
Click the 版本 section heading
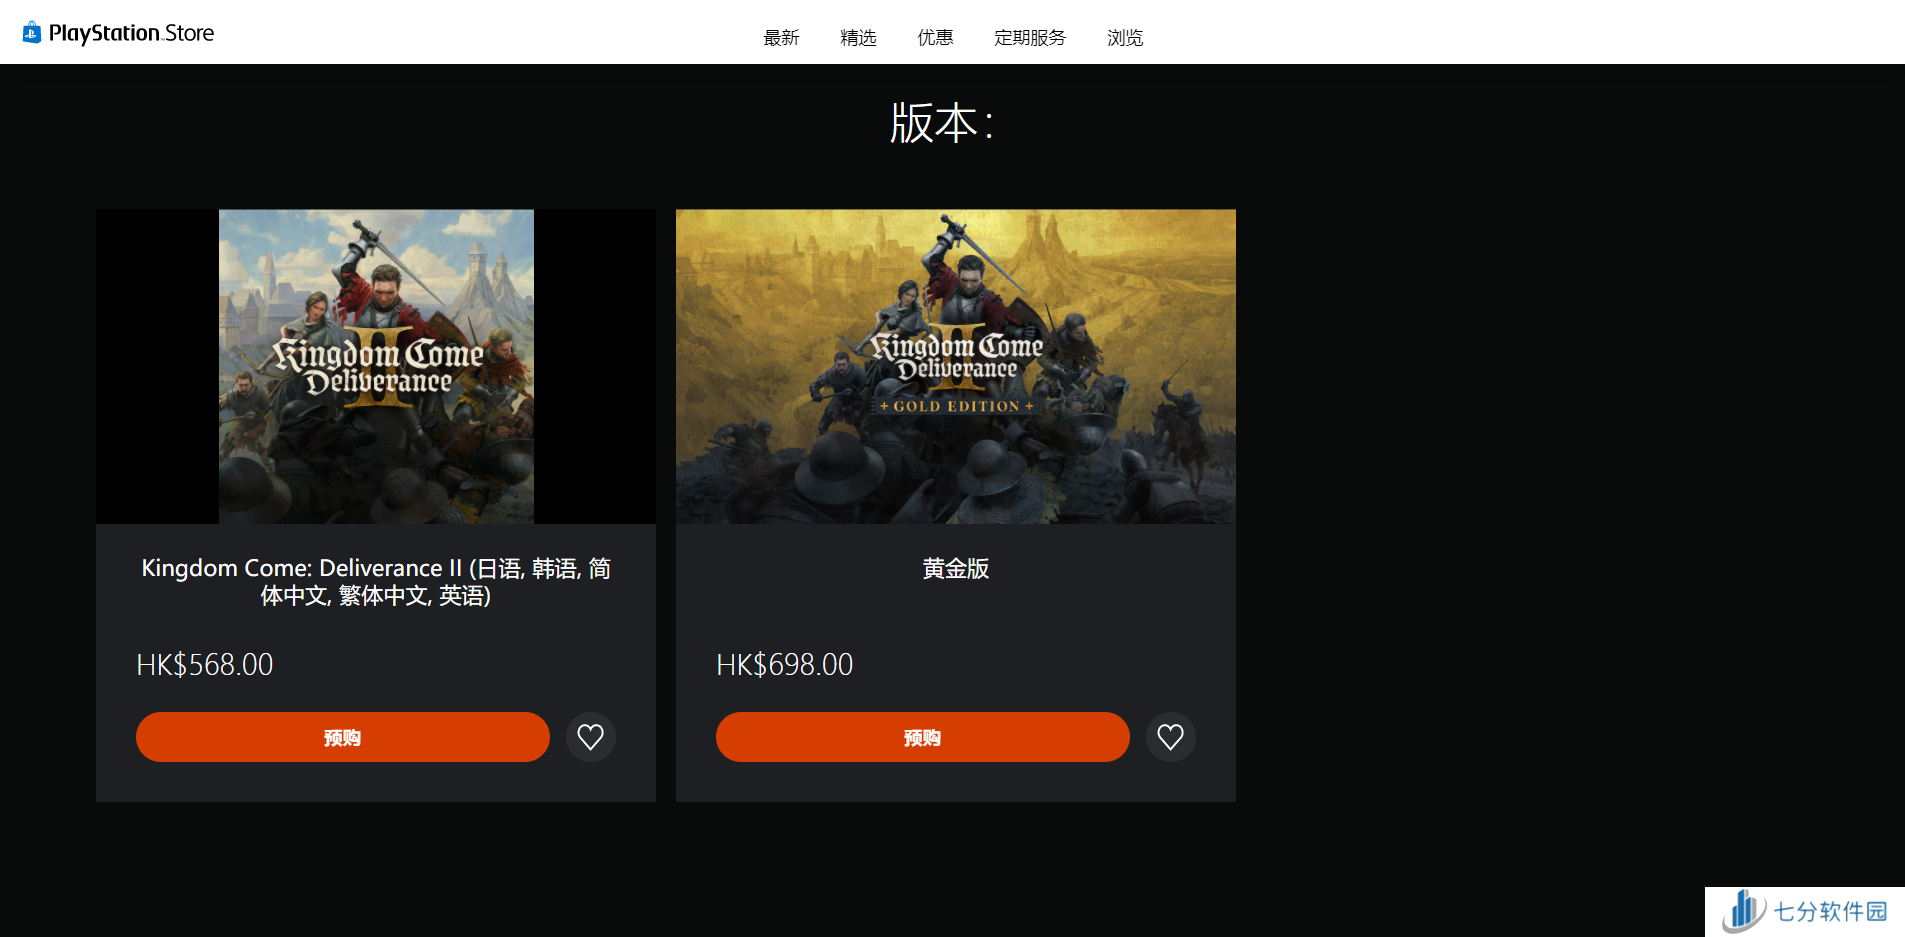click(x=942, y=123)
